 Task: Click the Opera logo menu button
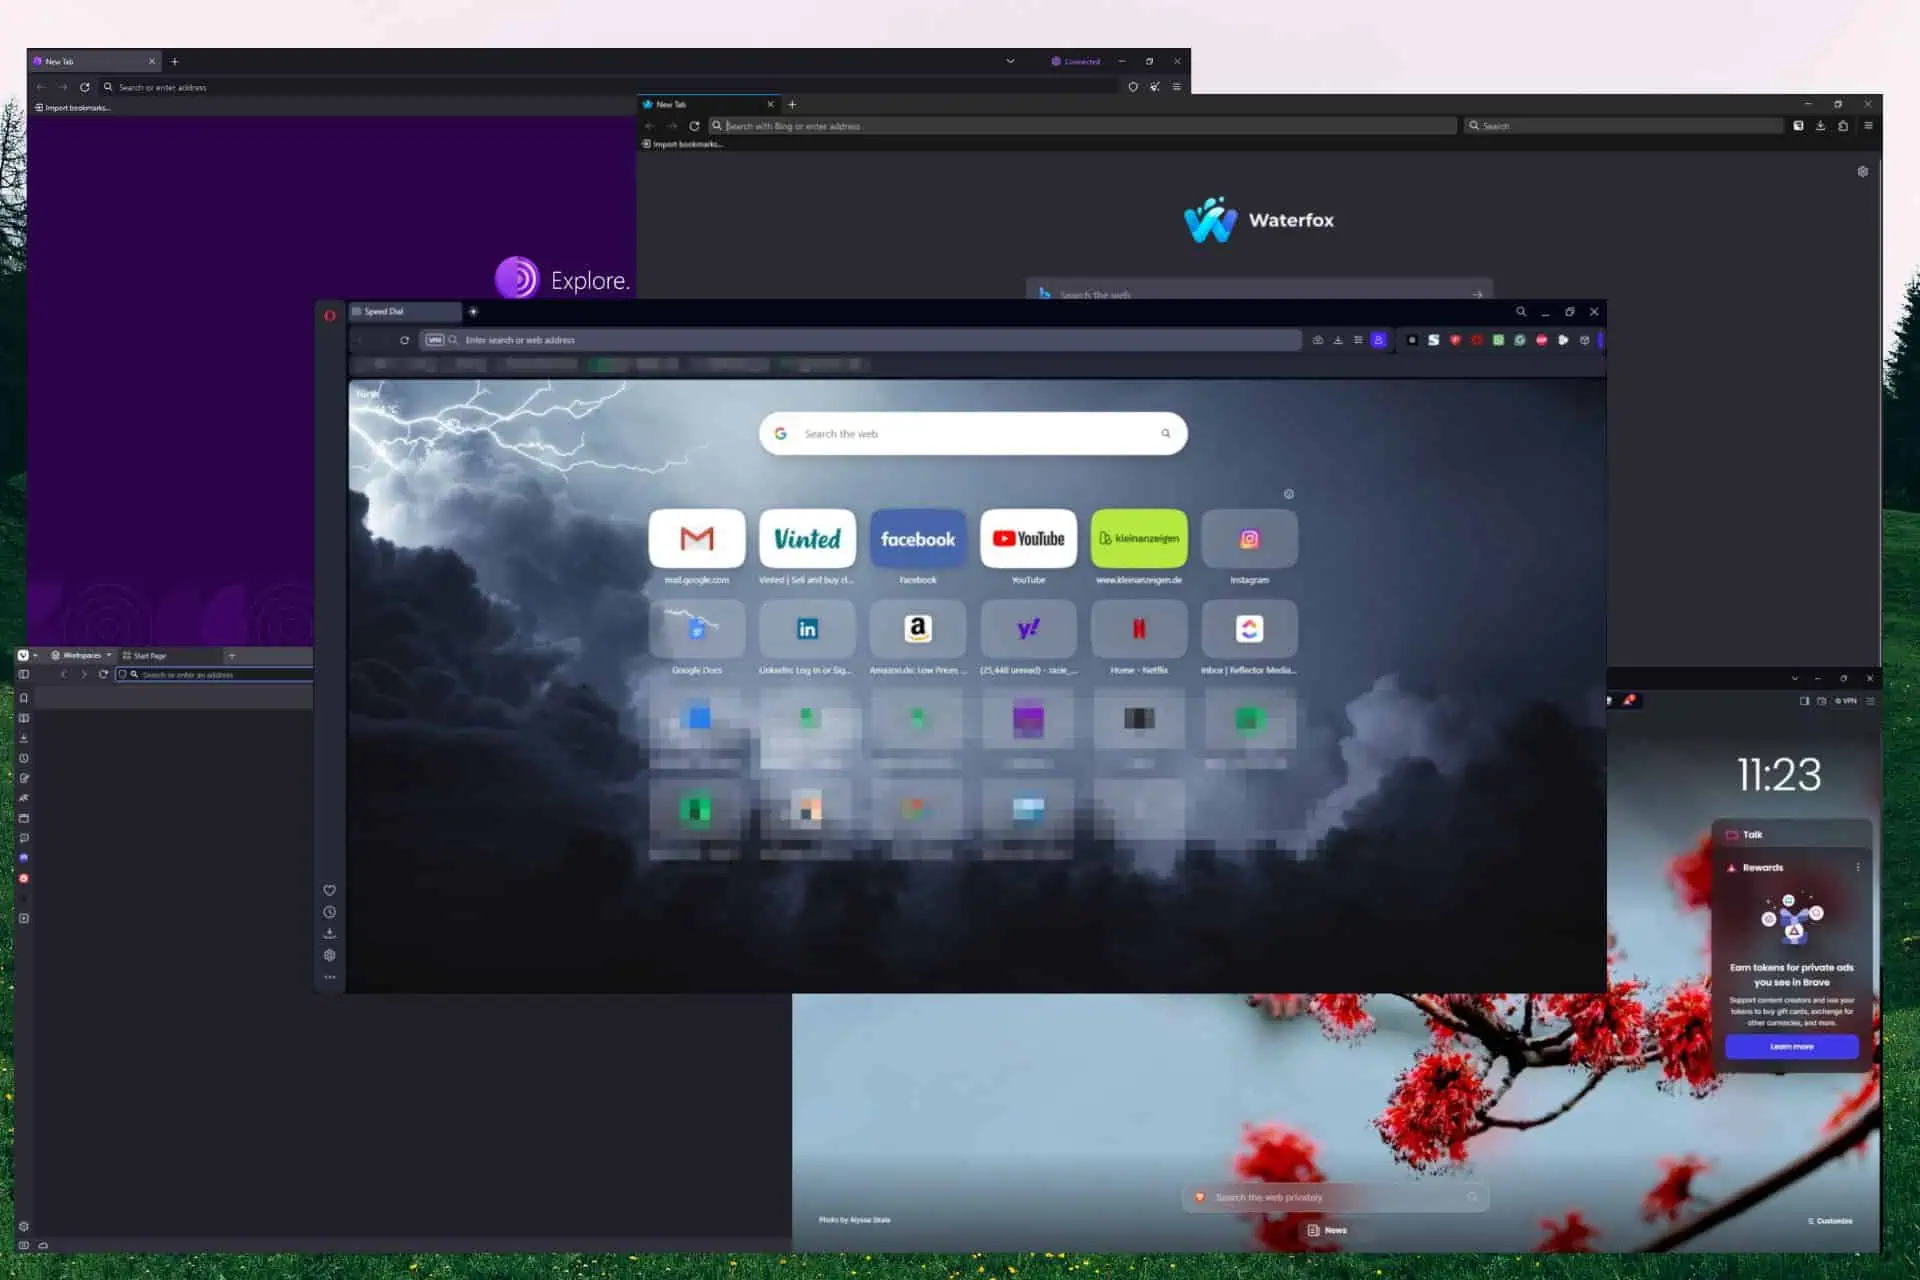[x=329, y=315]
